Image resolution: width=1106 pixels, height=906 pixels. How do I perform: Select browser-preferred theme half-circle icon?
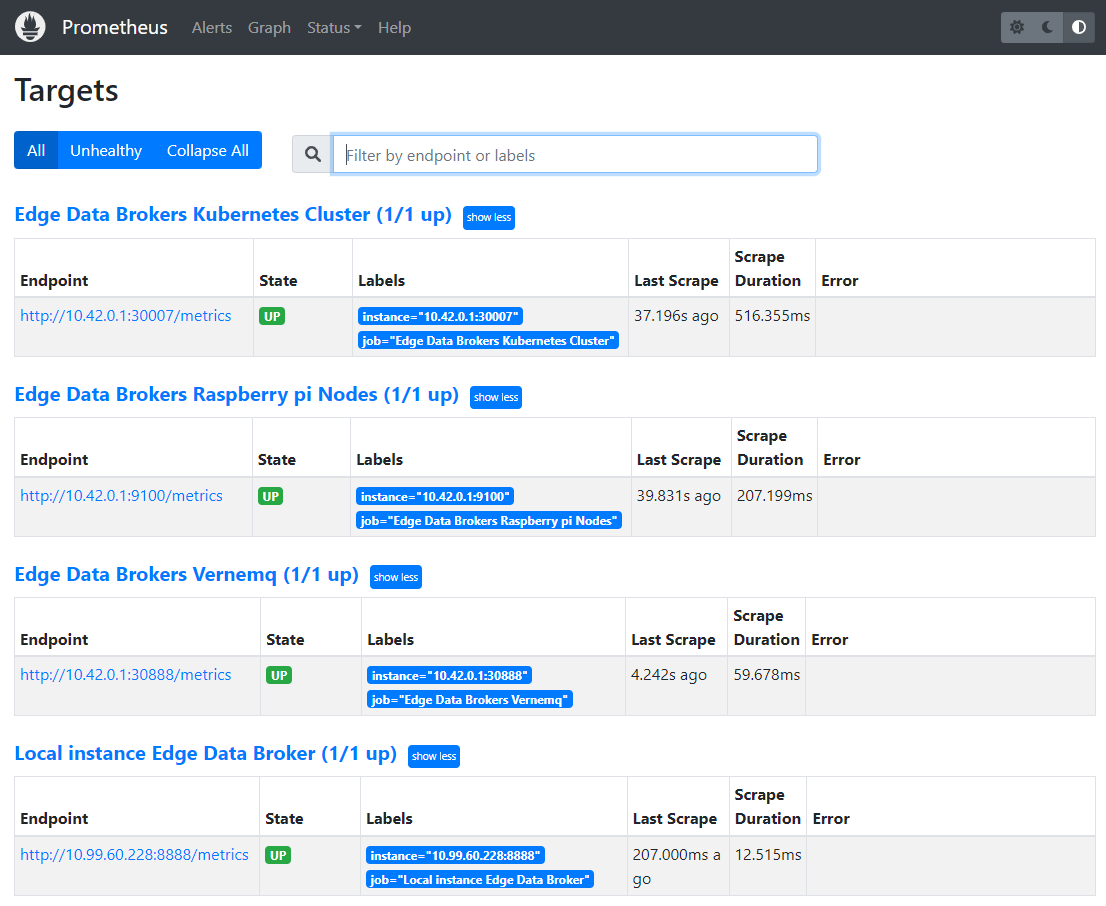(1078, 27)
